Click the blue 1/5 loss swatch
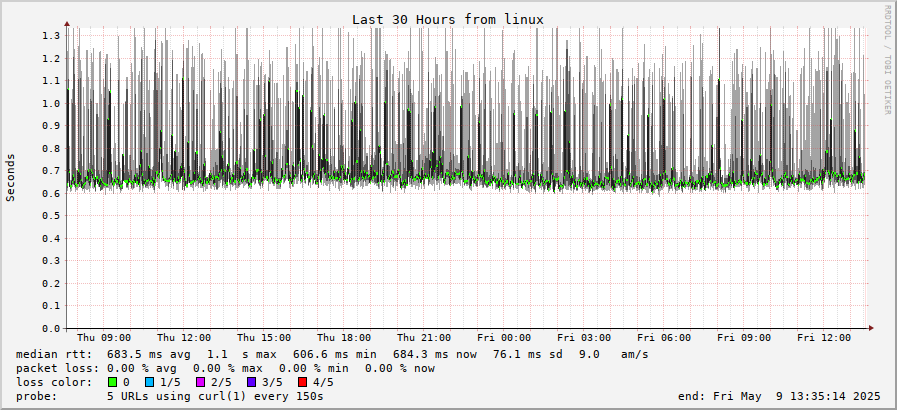Image resolution: width=897 pixels, height=410 pixels. coord(151,382)
